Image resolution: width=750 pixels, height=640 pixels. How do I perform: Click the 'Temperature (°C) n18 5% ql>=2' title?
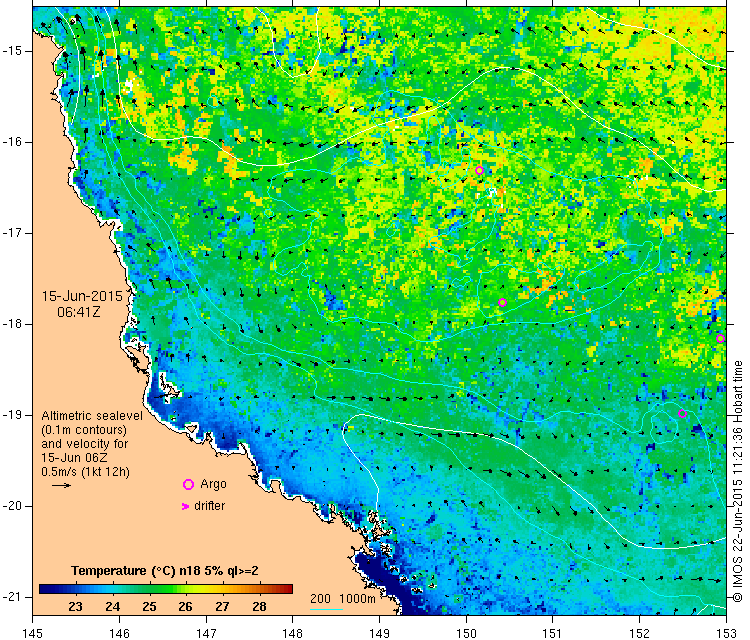point(165,571)
